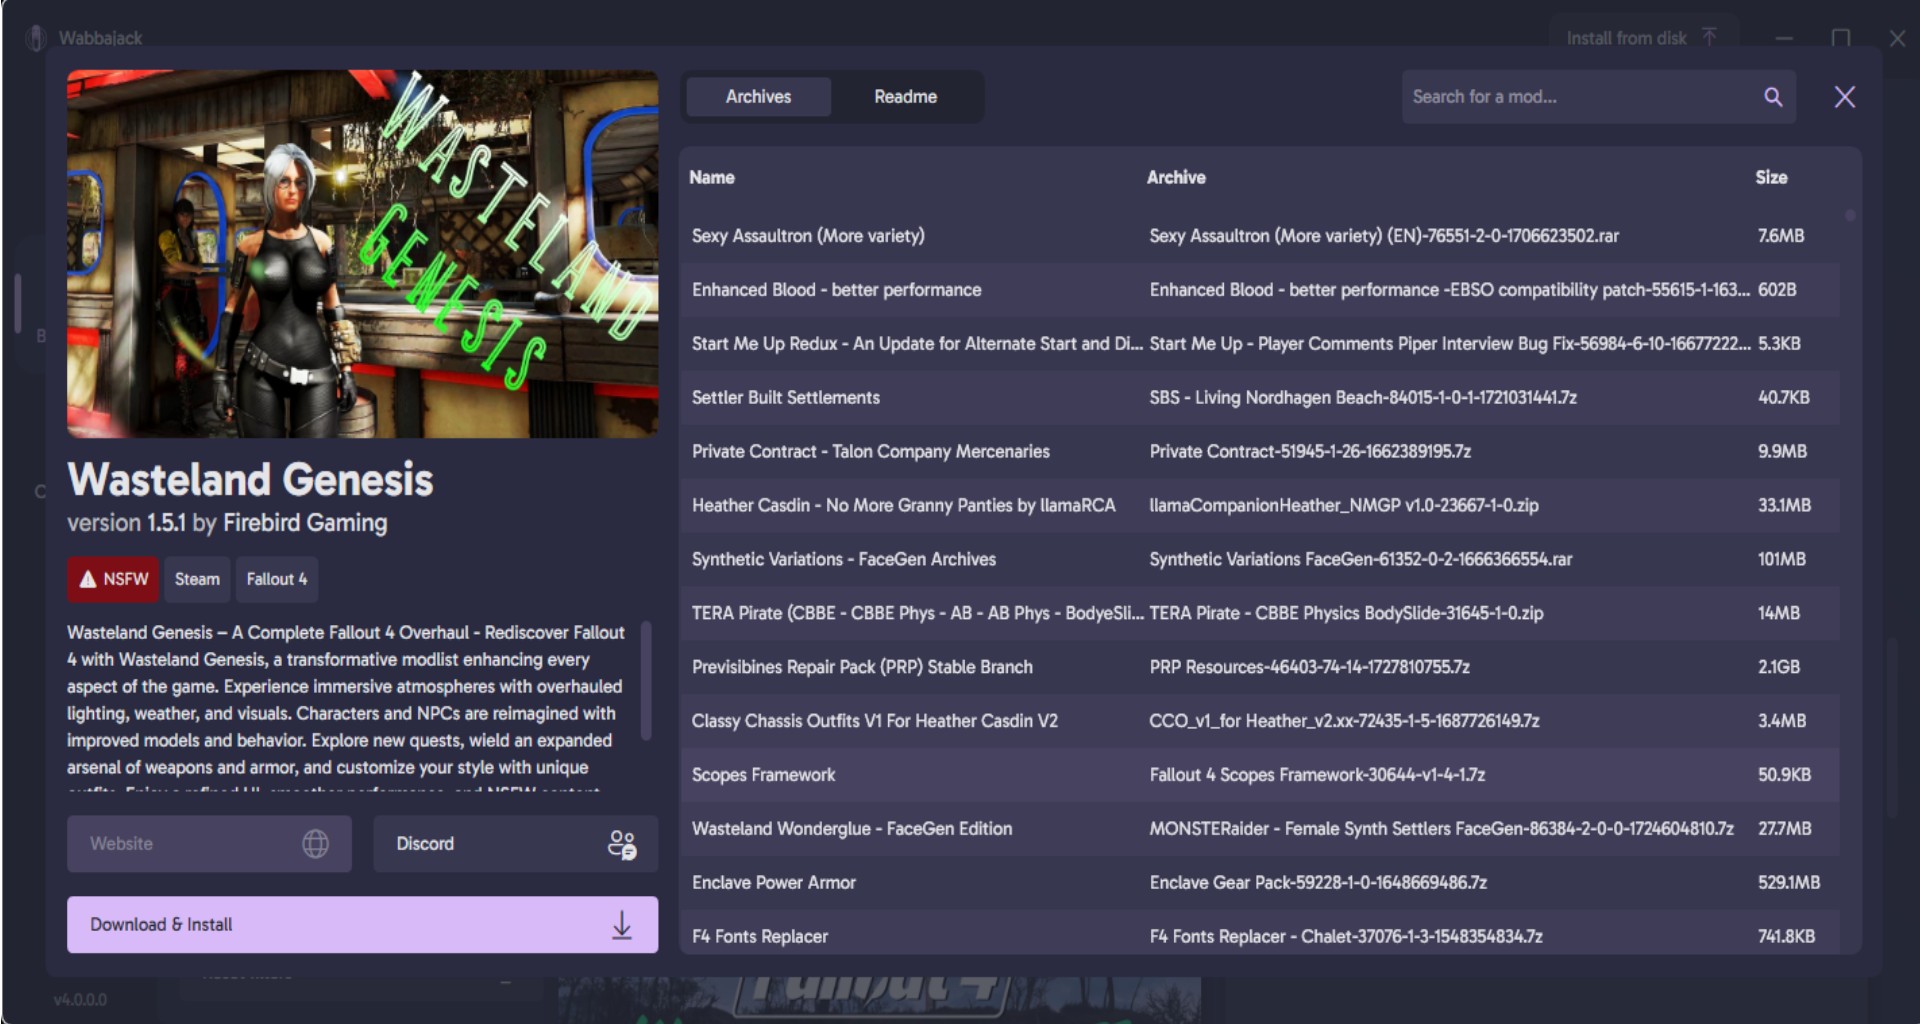Viewport: 1920px width, 1024px height.
Task: Click the Fallout 4 tag
Action: click(x=277, y=579)
